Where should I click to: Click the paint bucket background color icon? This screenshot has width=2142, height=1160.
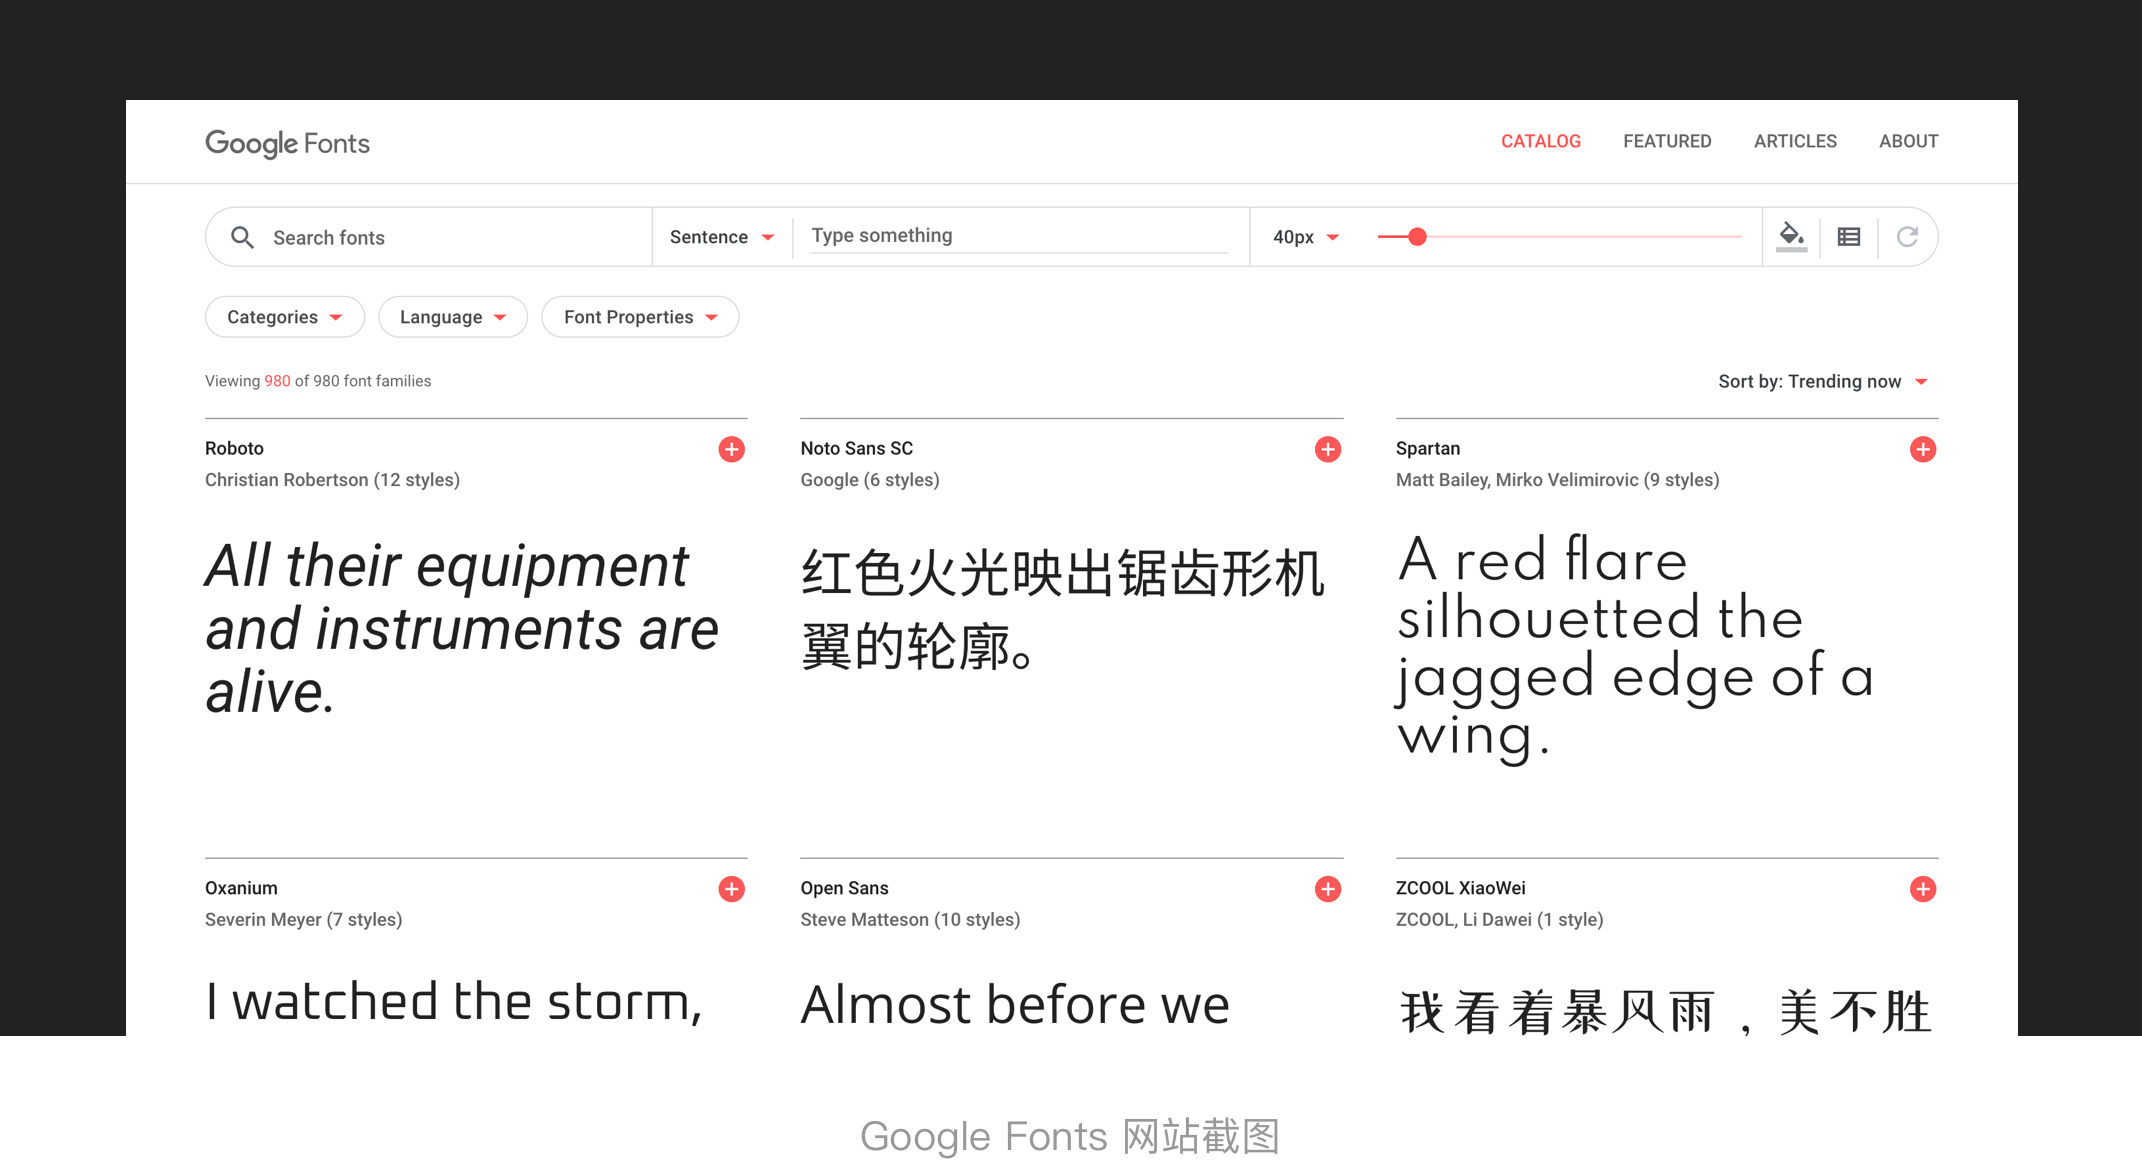tap(1791, 237)
